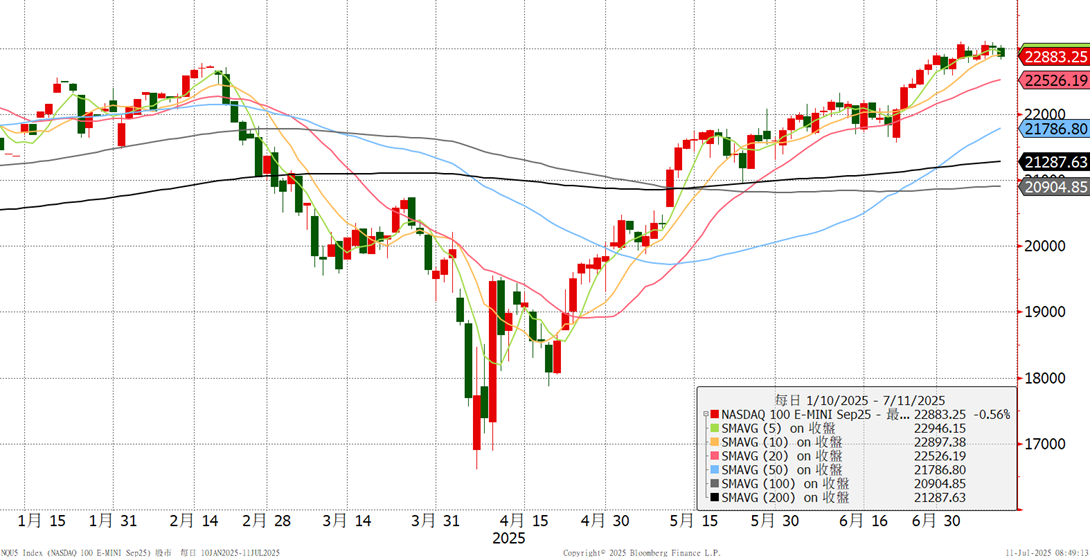
Task: Click the red 22883.25 price tag on axis
Action: [x=1055, y=56]
